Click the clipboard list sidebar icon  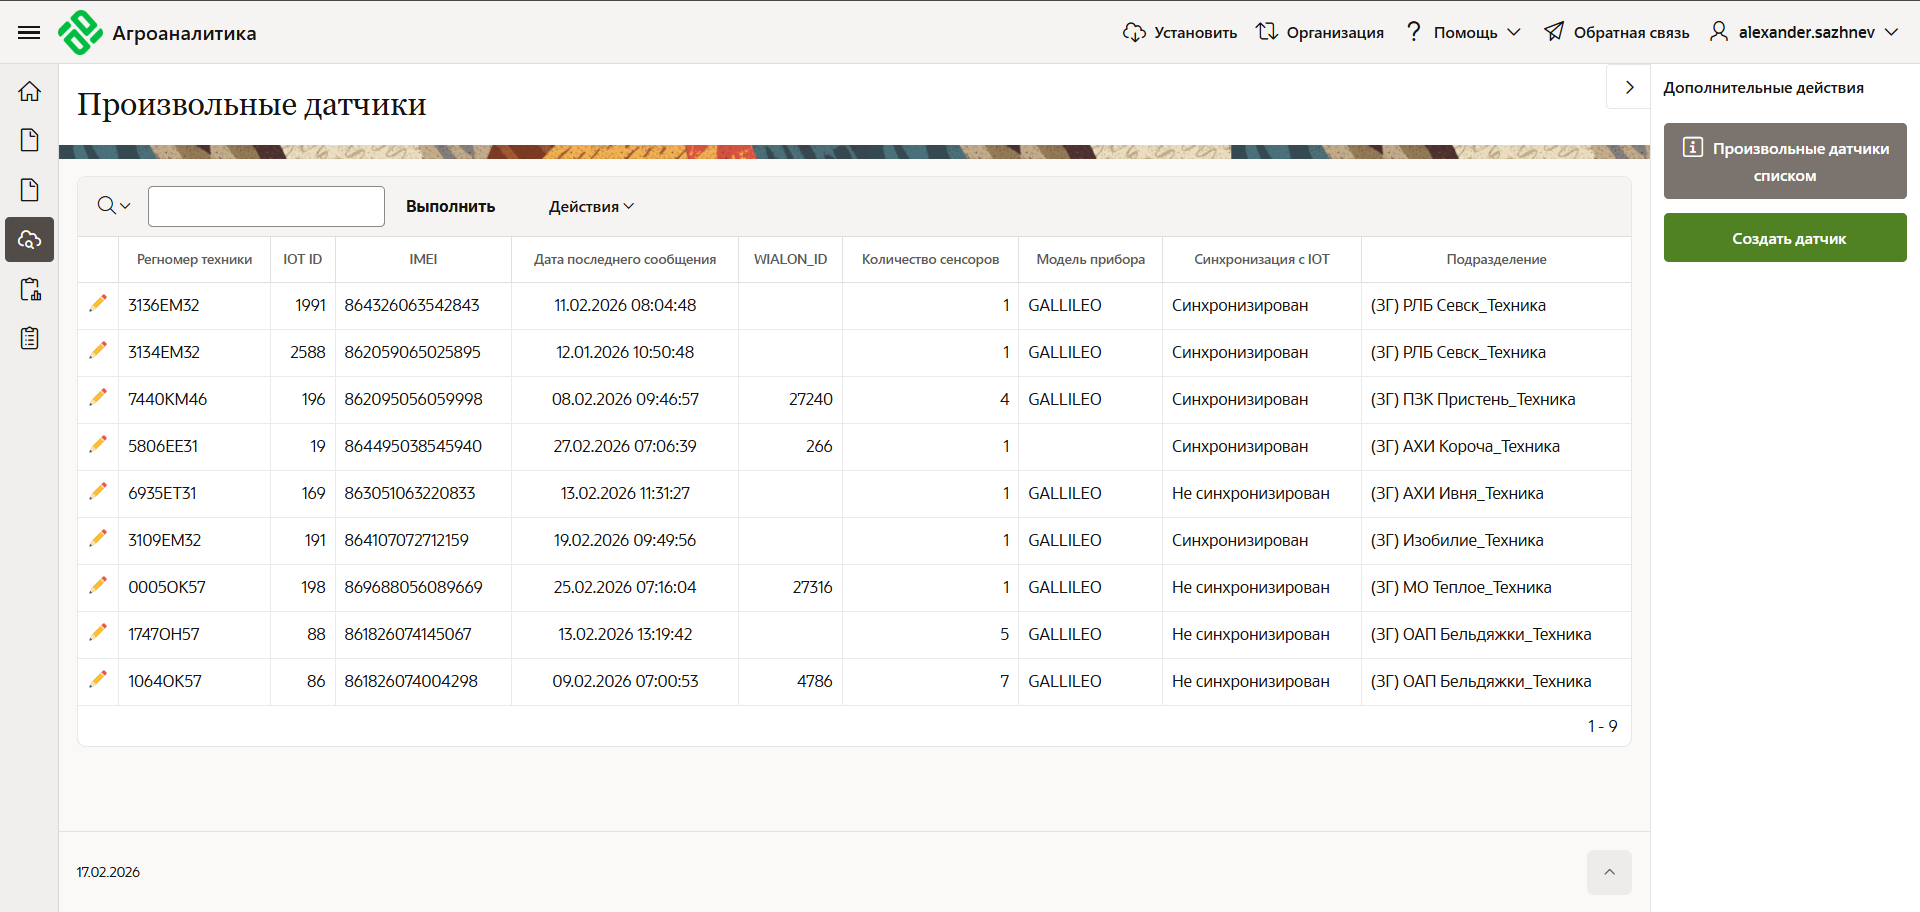(x=30, y=338)
